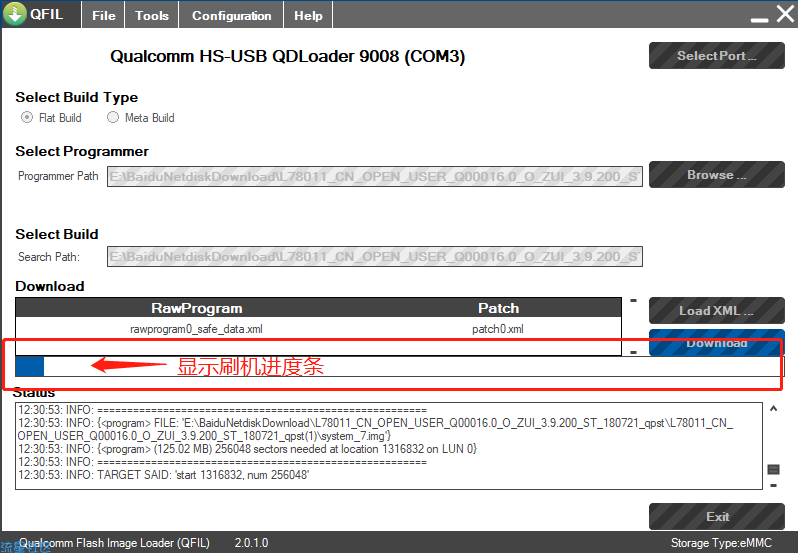
Task: Click the Search Path input field
Action: [375, 256]
